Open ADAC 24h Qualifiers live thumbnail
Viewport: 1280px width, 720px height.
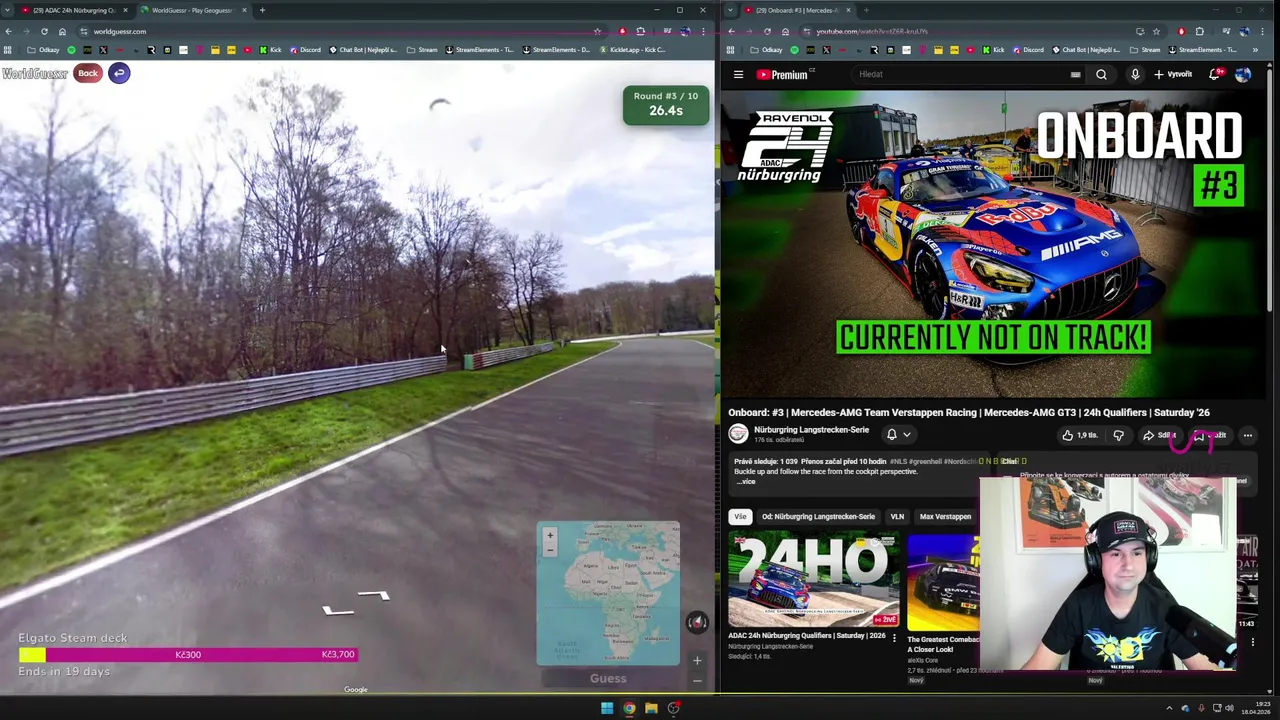tap(813, 581)
